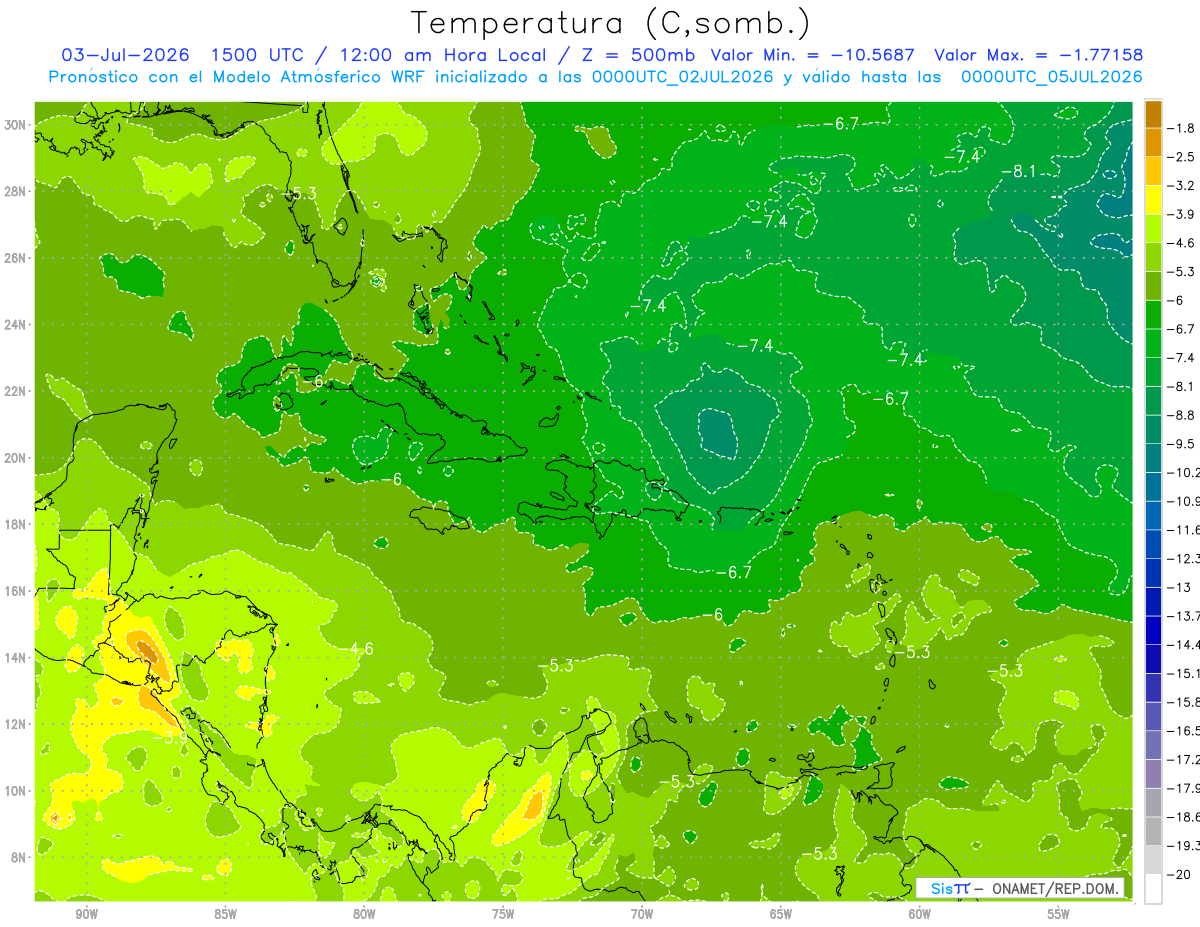This screenshot has height=927, width=1200.
Task: Click the white swatch below -20 on colorbar
Action: 1153,888
